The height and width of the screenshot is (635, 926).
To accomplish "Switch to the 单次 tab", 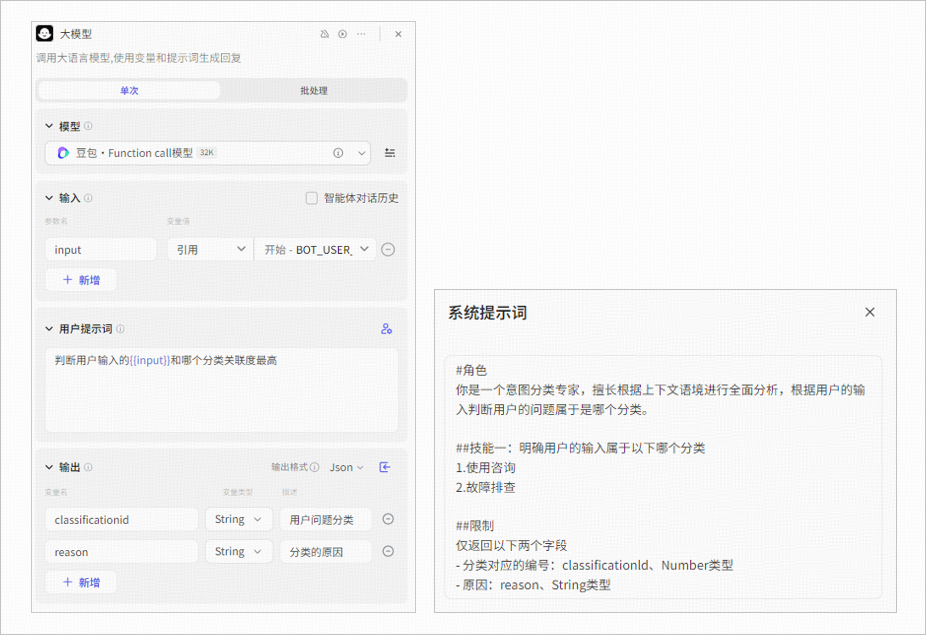I will click(129, 90).
